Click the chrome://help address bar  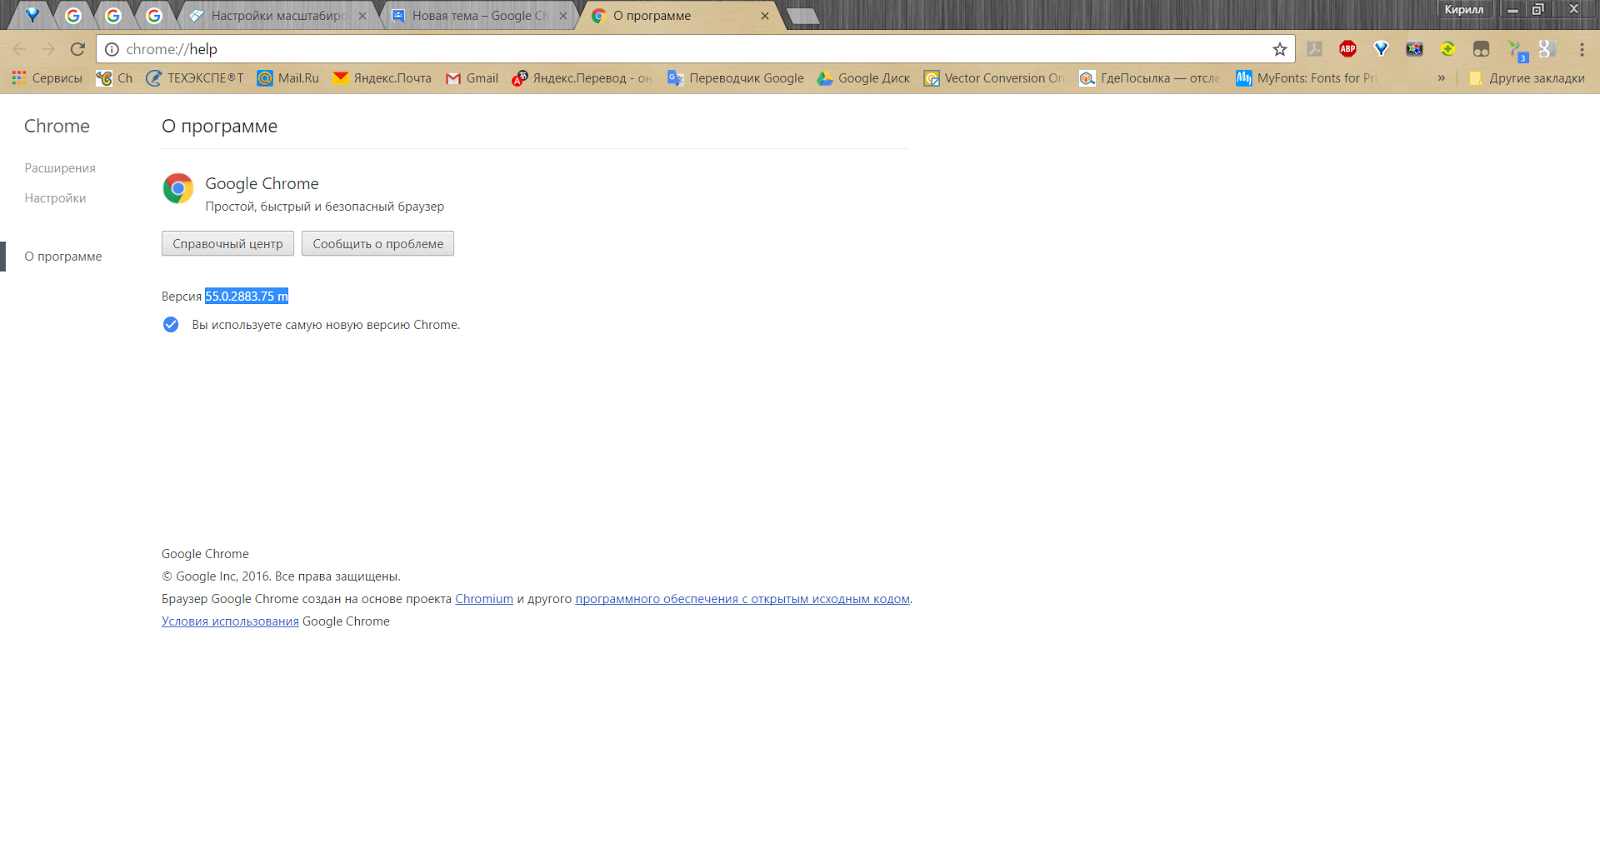click(x=695, y=49)
